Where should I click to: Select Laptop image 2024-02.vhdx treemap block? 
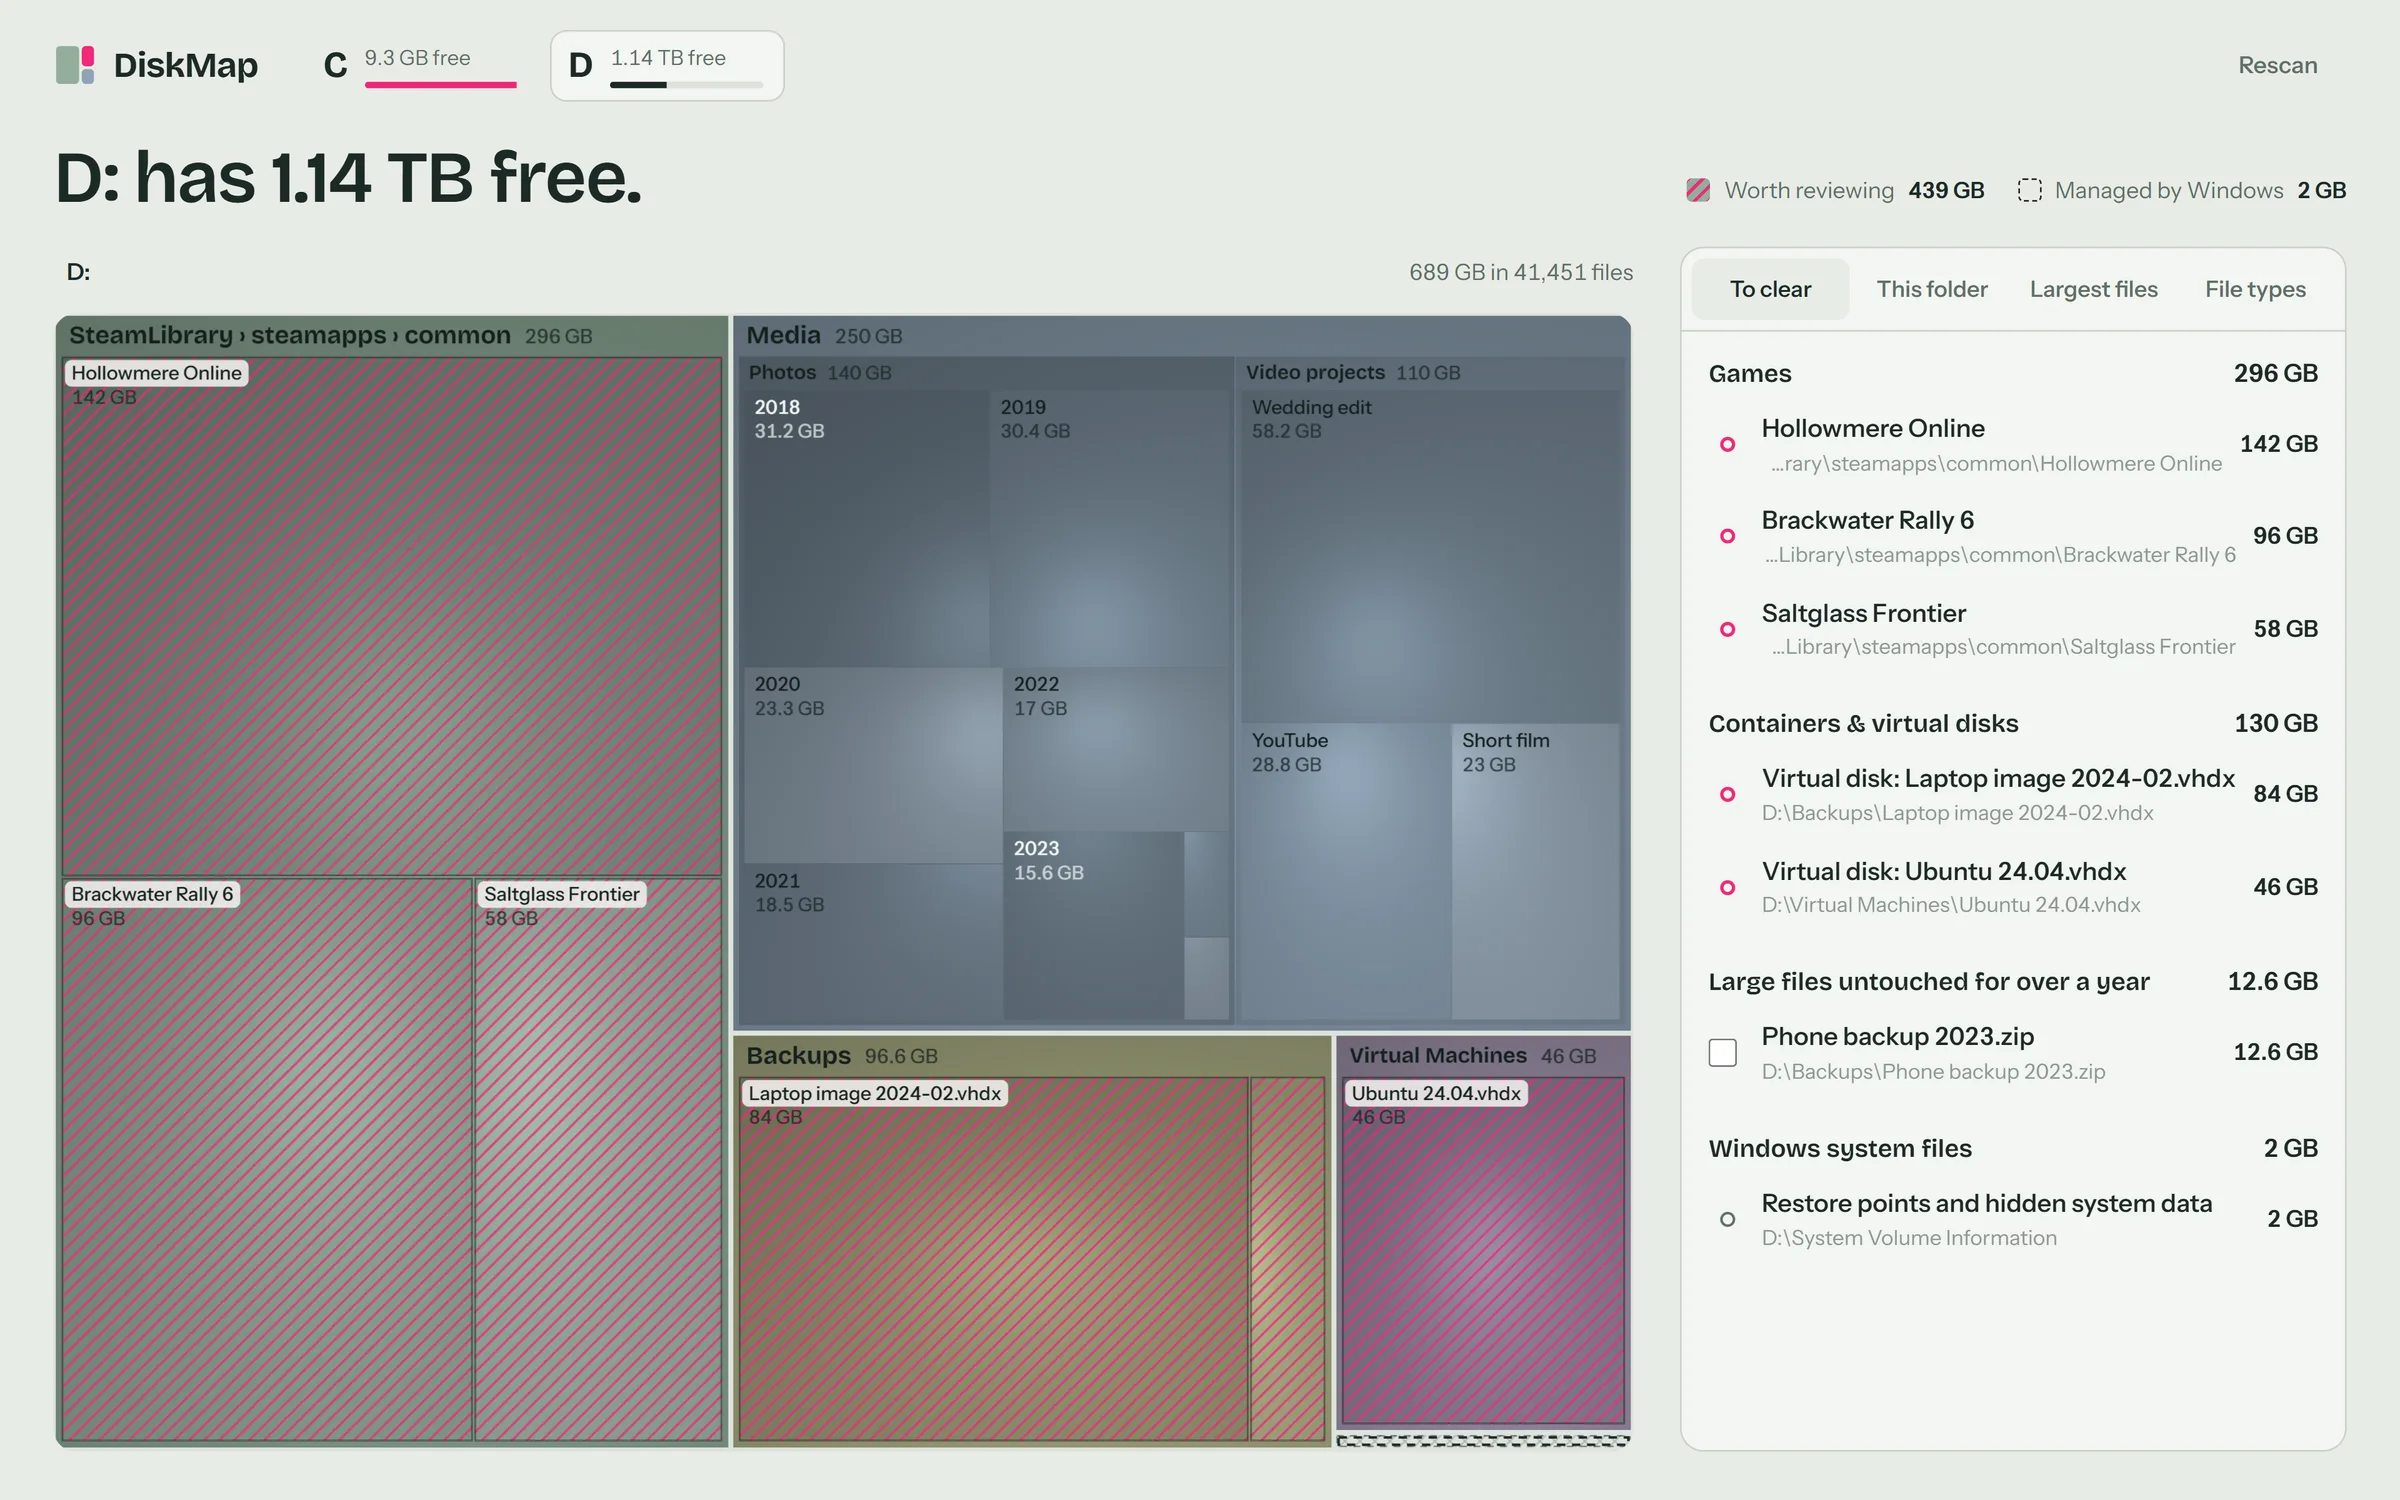tap(994, 1259)
